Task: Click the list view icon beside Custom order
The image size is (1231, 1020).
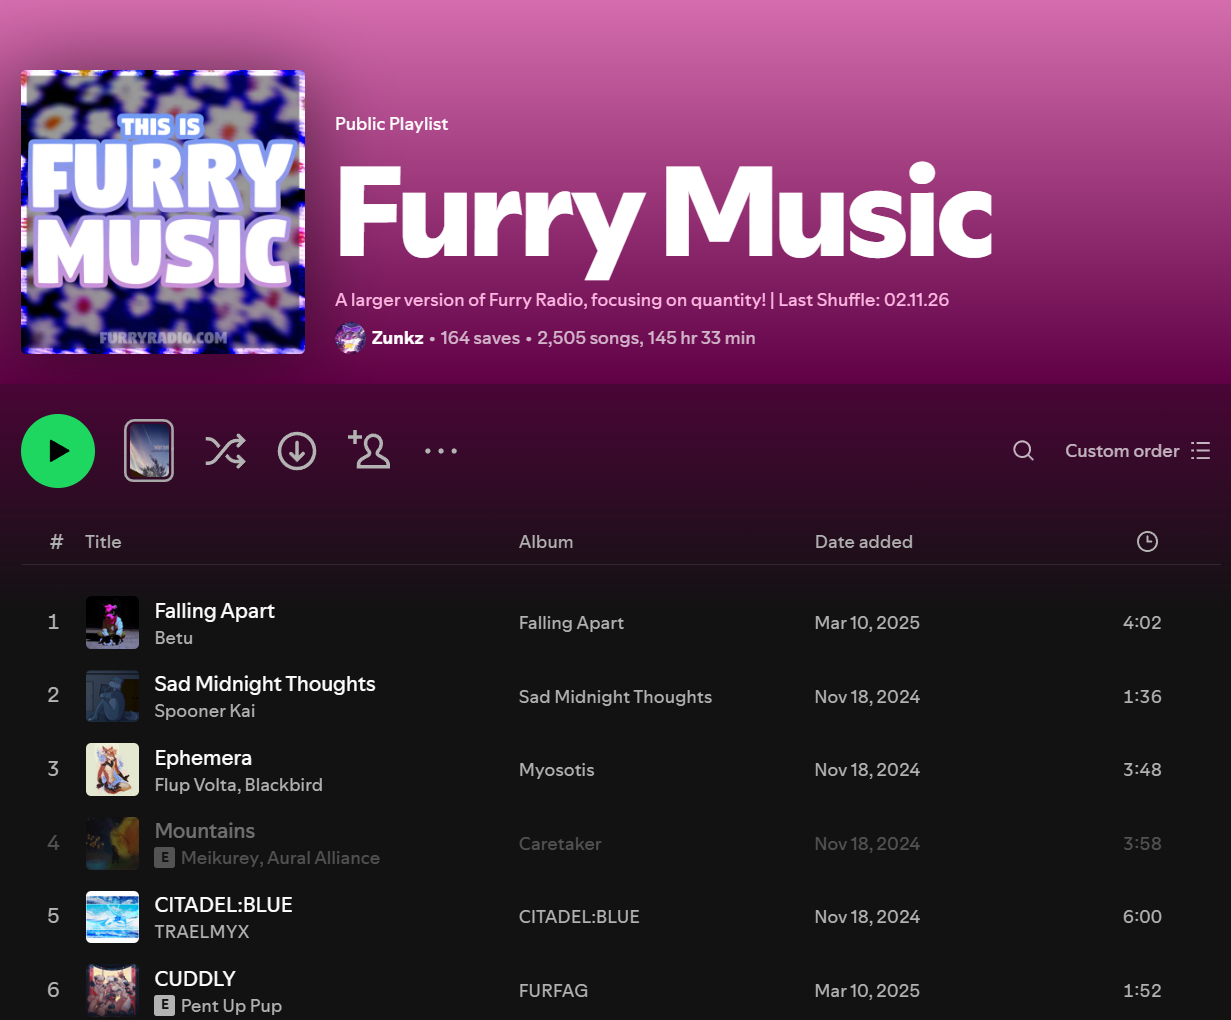Action: tap(1201, 451)
